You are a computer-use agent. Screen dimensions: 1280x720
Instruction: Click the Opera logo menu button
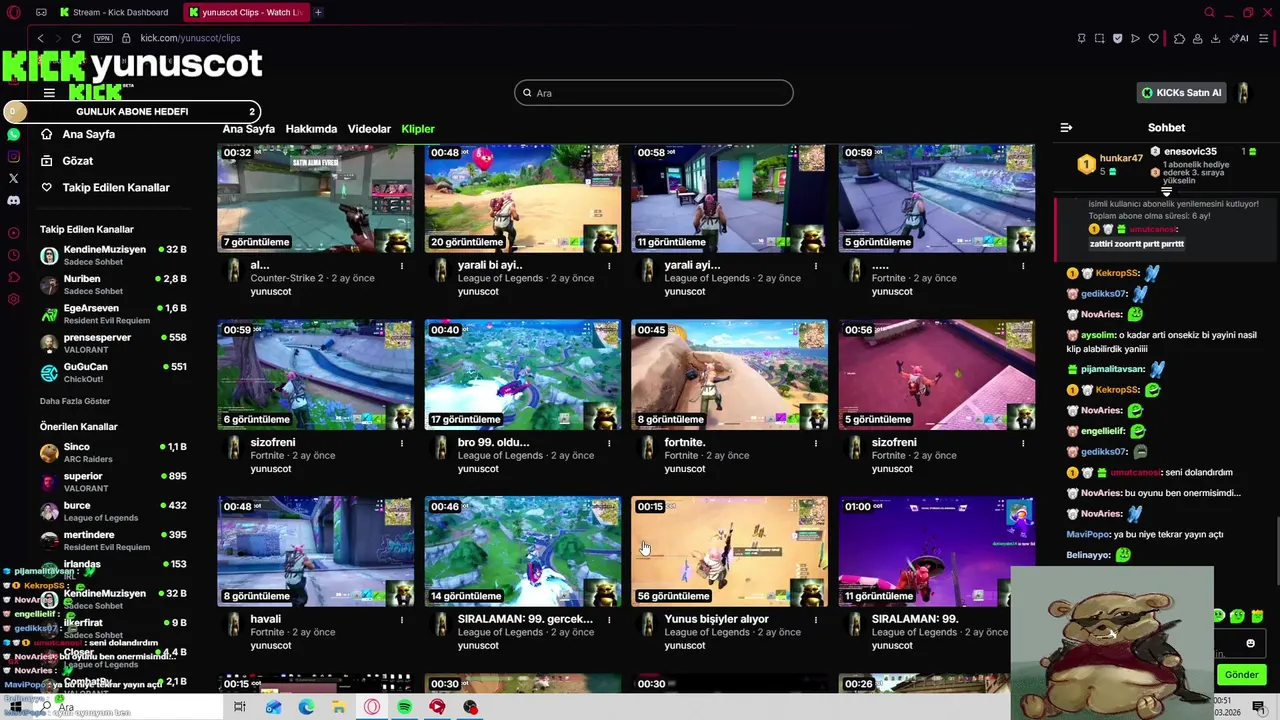(13, 12)
